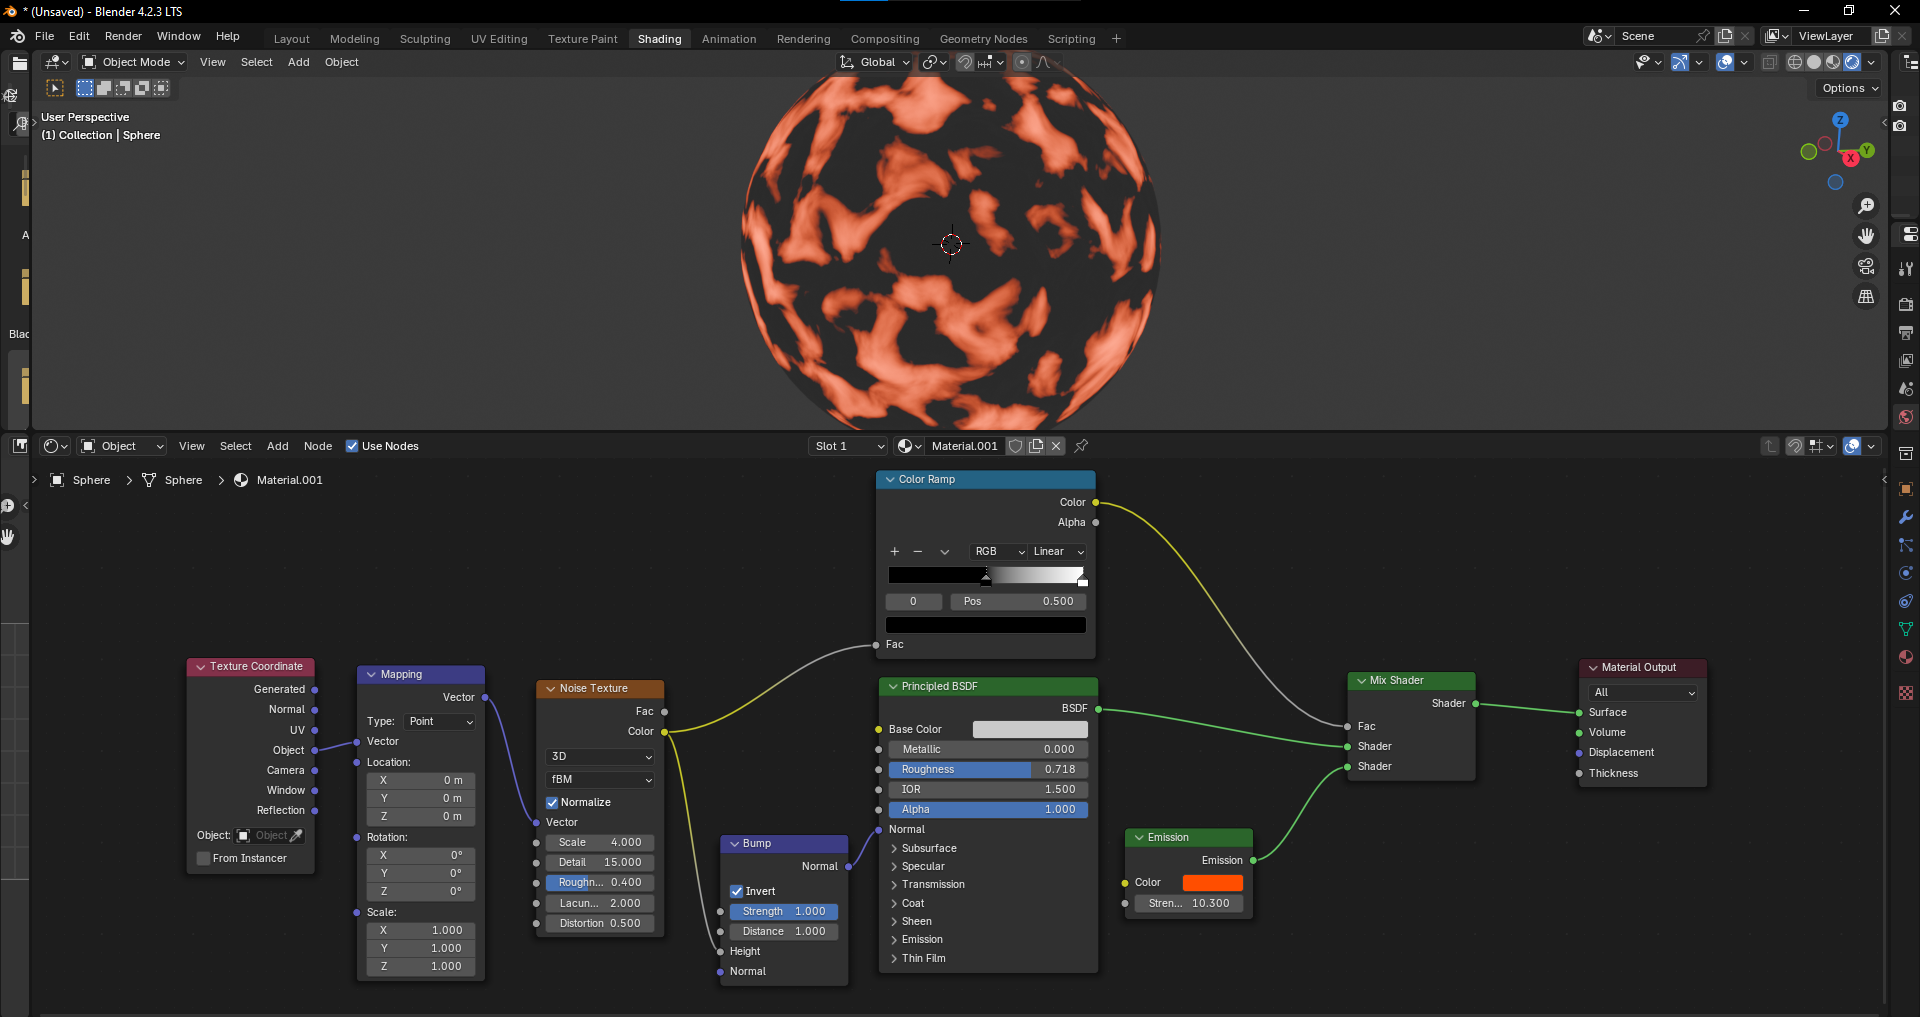
Task: Enable Use Nodes in the shader editor
Action: point(352,446)
